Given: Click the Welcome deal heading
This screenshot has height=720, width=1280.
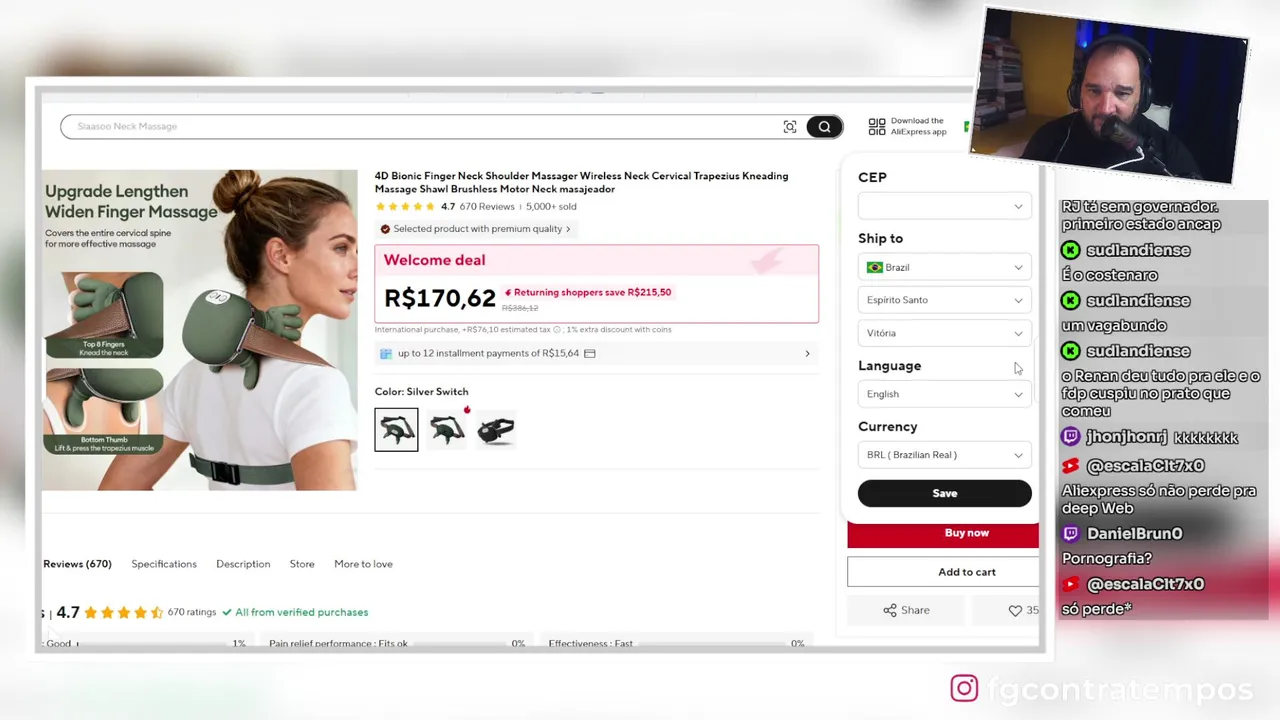Looking at the screenshot, I should pyautogui.click(x=434, y=260).
